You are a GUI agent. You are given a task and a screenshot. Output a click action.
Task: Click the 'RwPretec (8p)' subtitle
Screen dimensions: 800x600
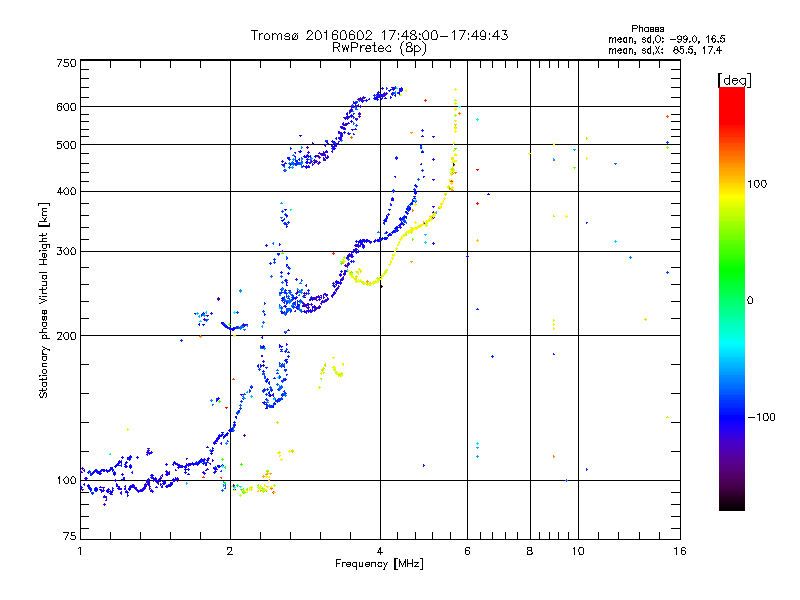[379, 48]
